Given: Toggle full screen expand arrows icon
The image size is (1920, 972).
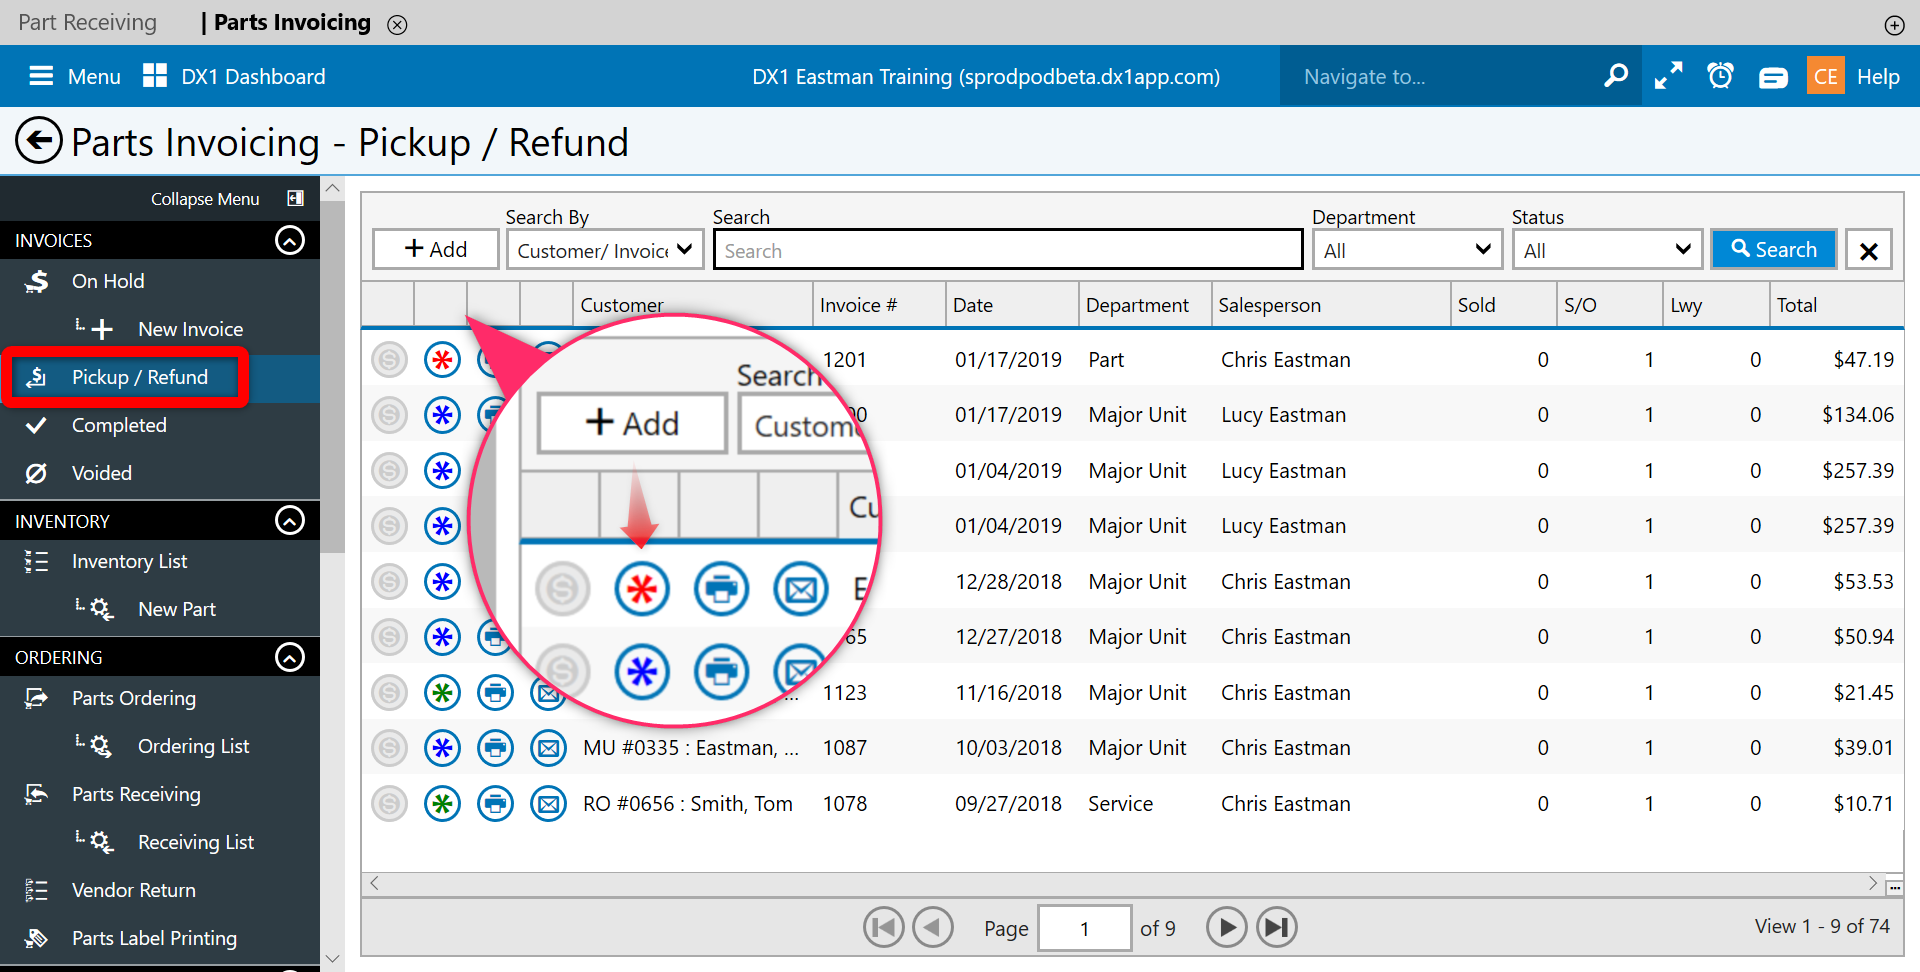Looking at the screenshot, I should tap(1668, 76).
